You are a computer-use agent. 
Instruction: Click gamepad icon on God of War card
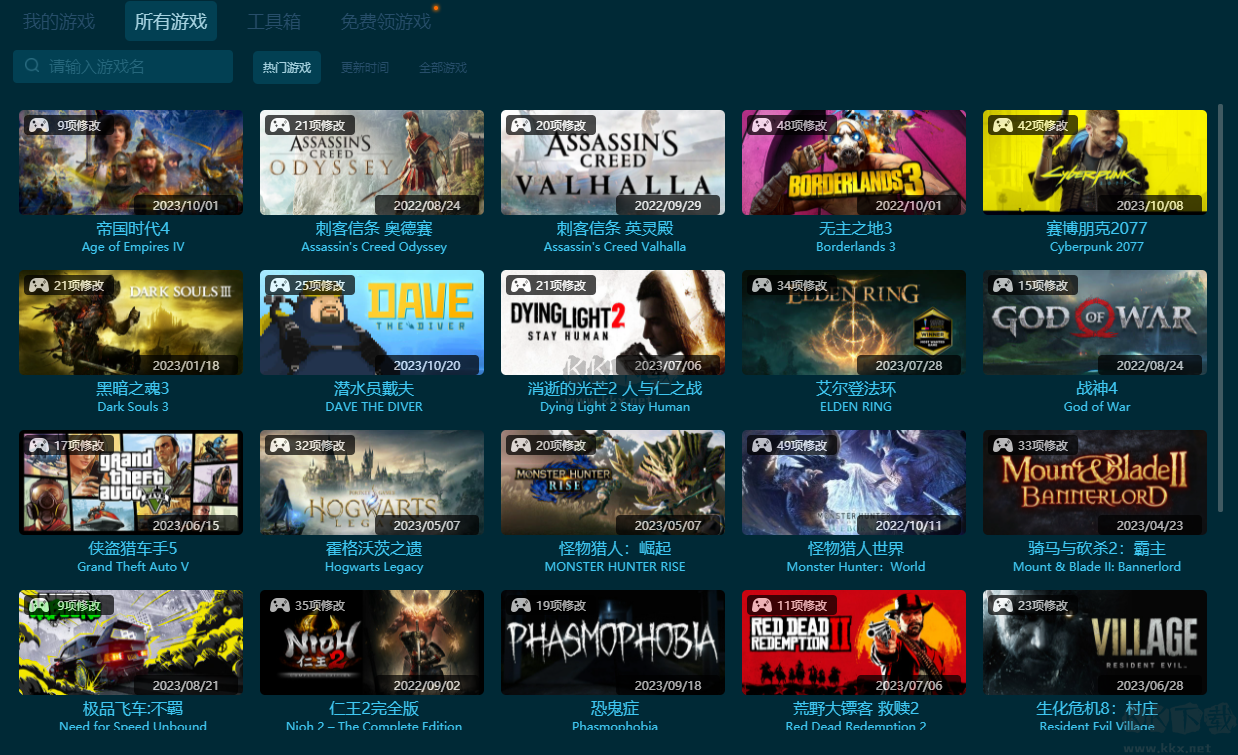(1002, 285)
